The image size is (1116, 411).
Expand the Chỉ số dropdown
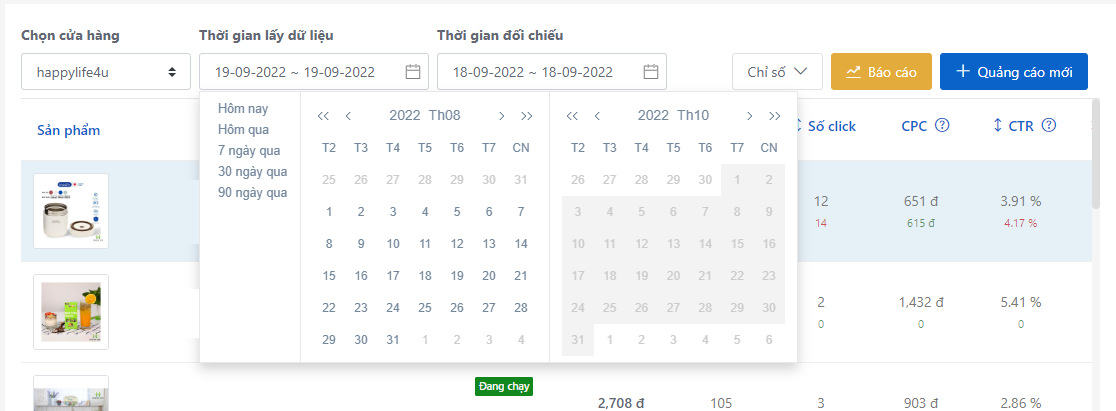[x=777, y=72]
